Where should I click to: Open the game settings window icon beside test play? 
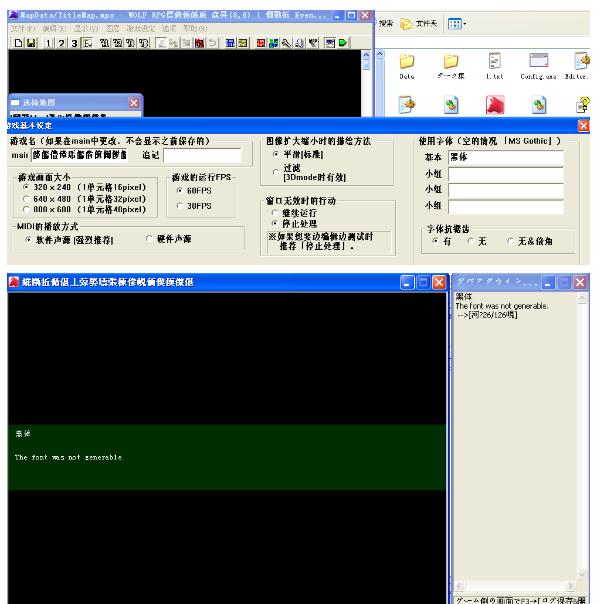click(x=330, y=43)
